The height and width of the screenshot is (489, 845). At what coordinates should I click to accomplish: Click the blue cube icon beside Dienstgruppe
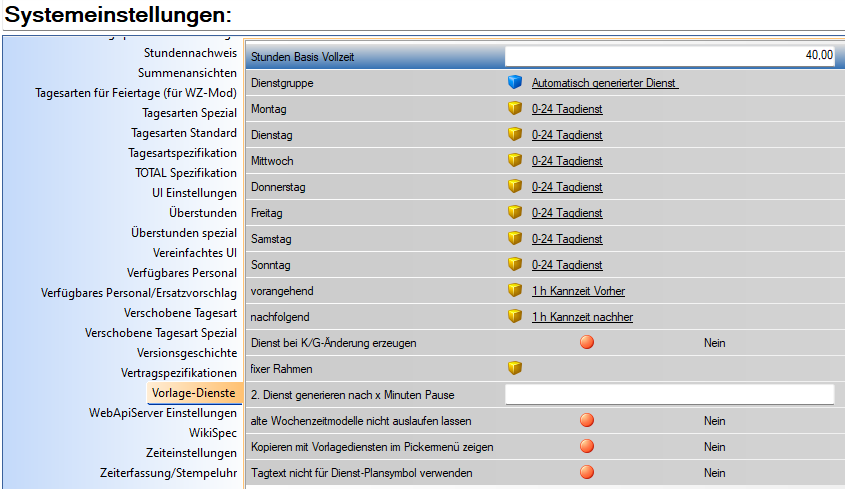point(515,83)
